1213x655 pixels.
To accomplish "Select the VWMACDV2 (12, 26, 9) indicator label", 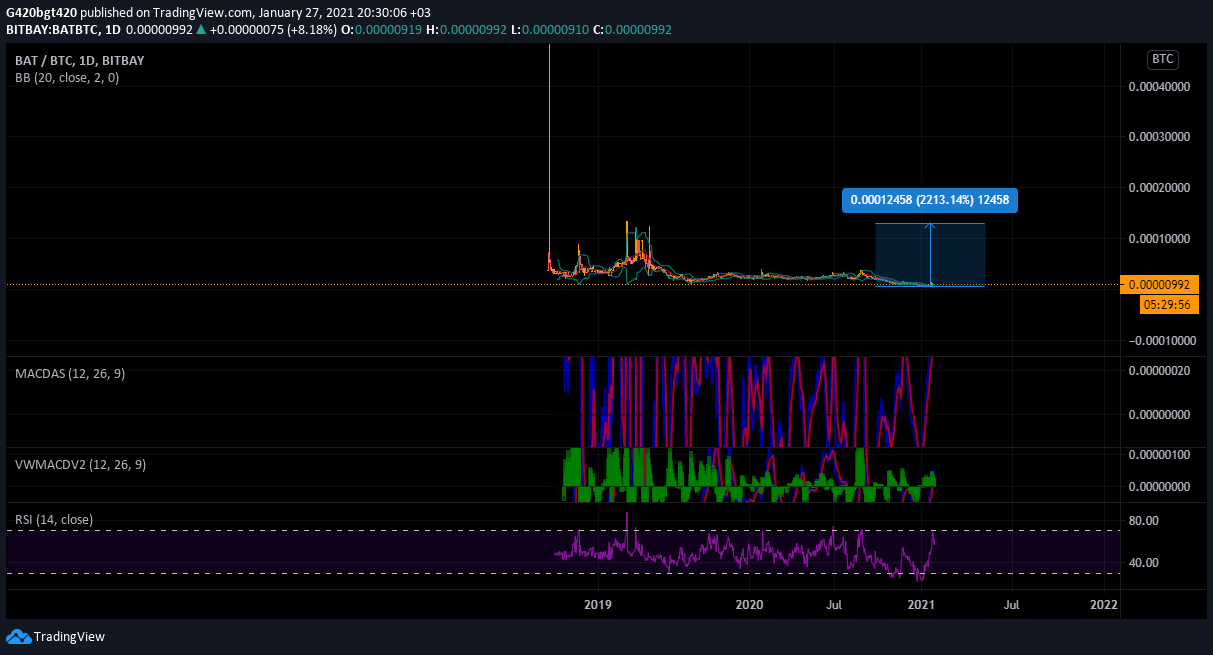I will (81, 464).
